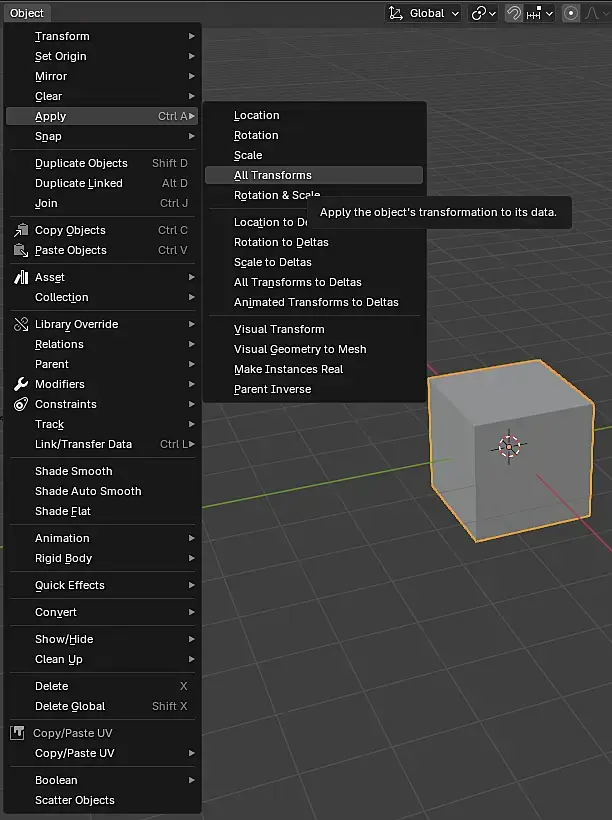
Task: Choose Delete in Object menu
Action: [x=102, y=686]
